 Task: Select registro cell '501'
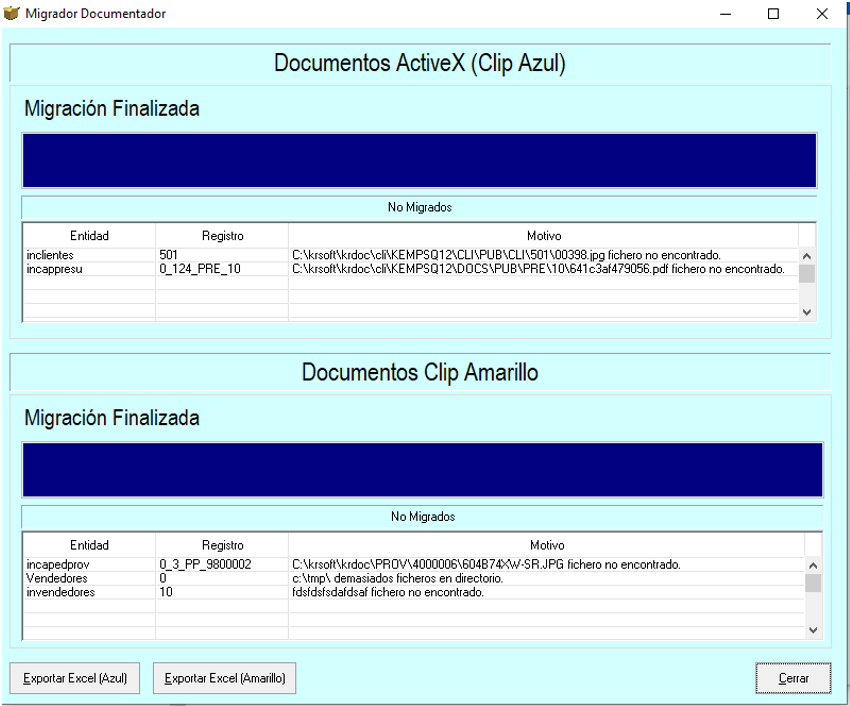click(222, 255)
